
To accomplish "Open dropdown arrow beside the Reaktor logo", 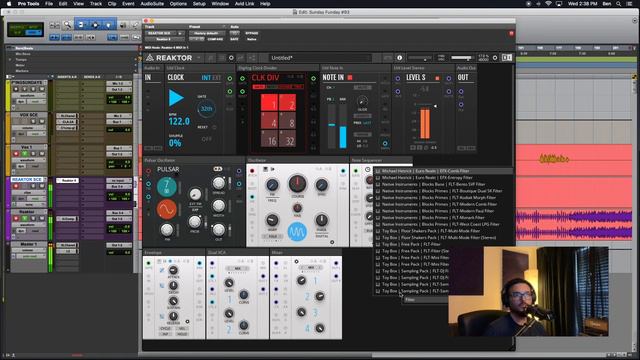I will point(199,58).
